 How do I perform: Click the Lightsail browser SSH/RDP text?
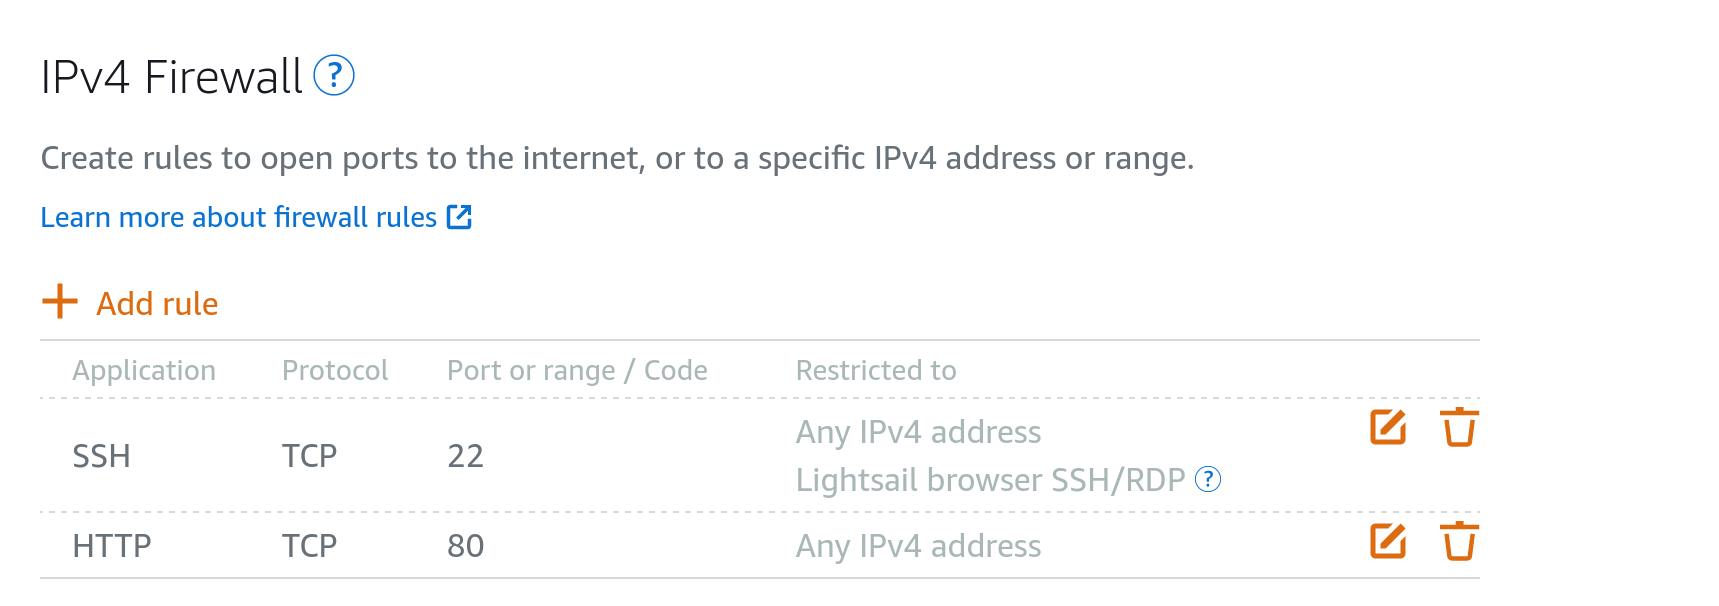click(x=990, y=480)
